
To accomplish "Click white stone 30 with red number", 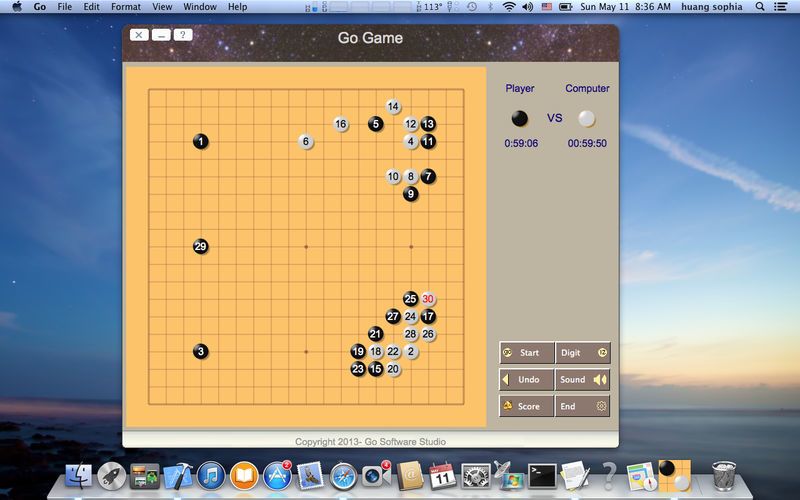I will click(x=428, y=299).
